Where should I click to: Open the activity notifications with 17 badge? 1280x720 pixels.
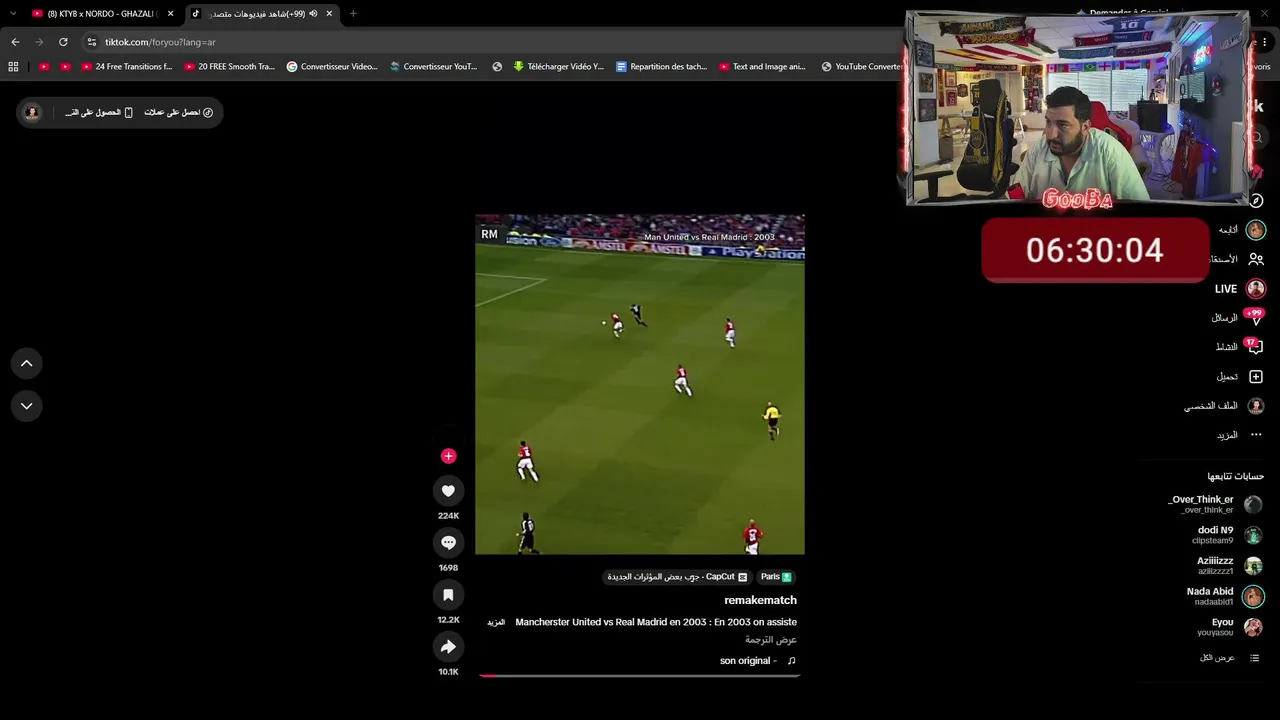[1240, 347]
